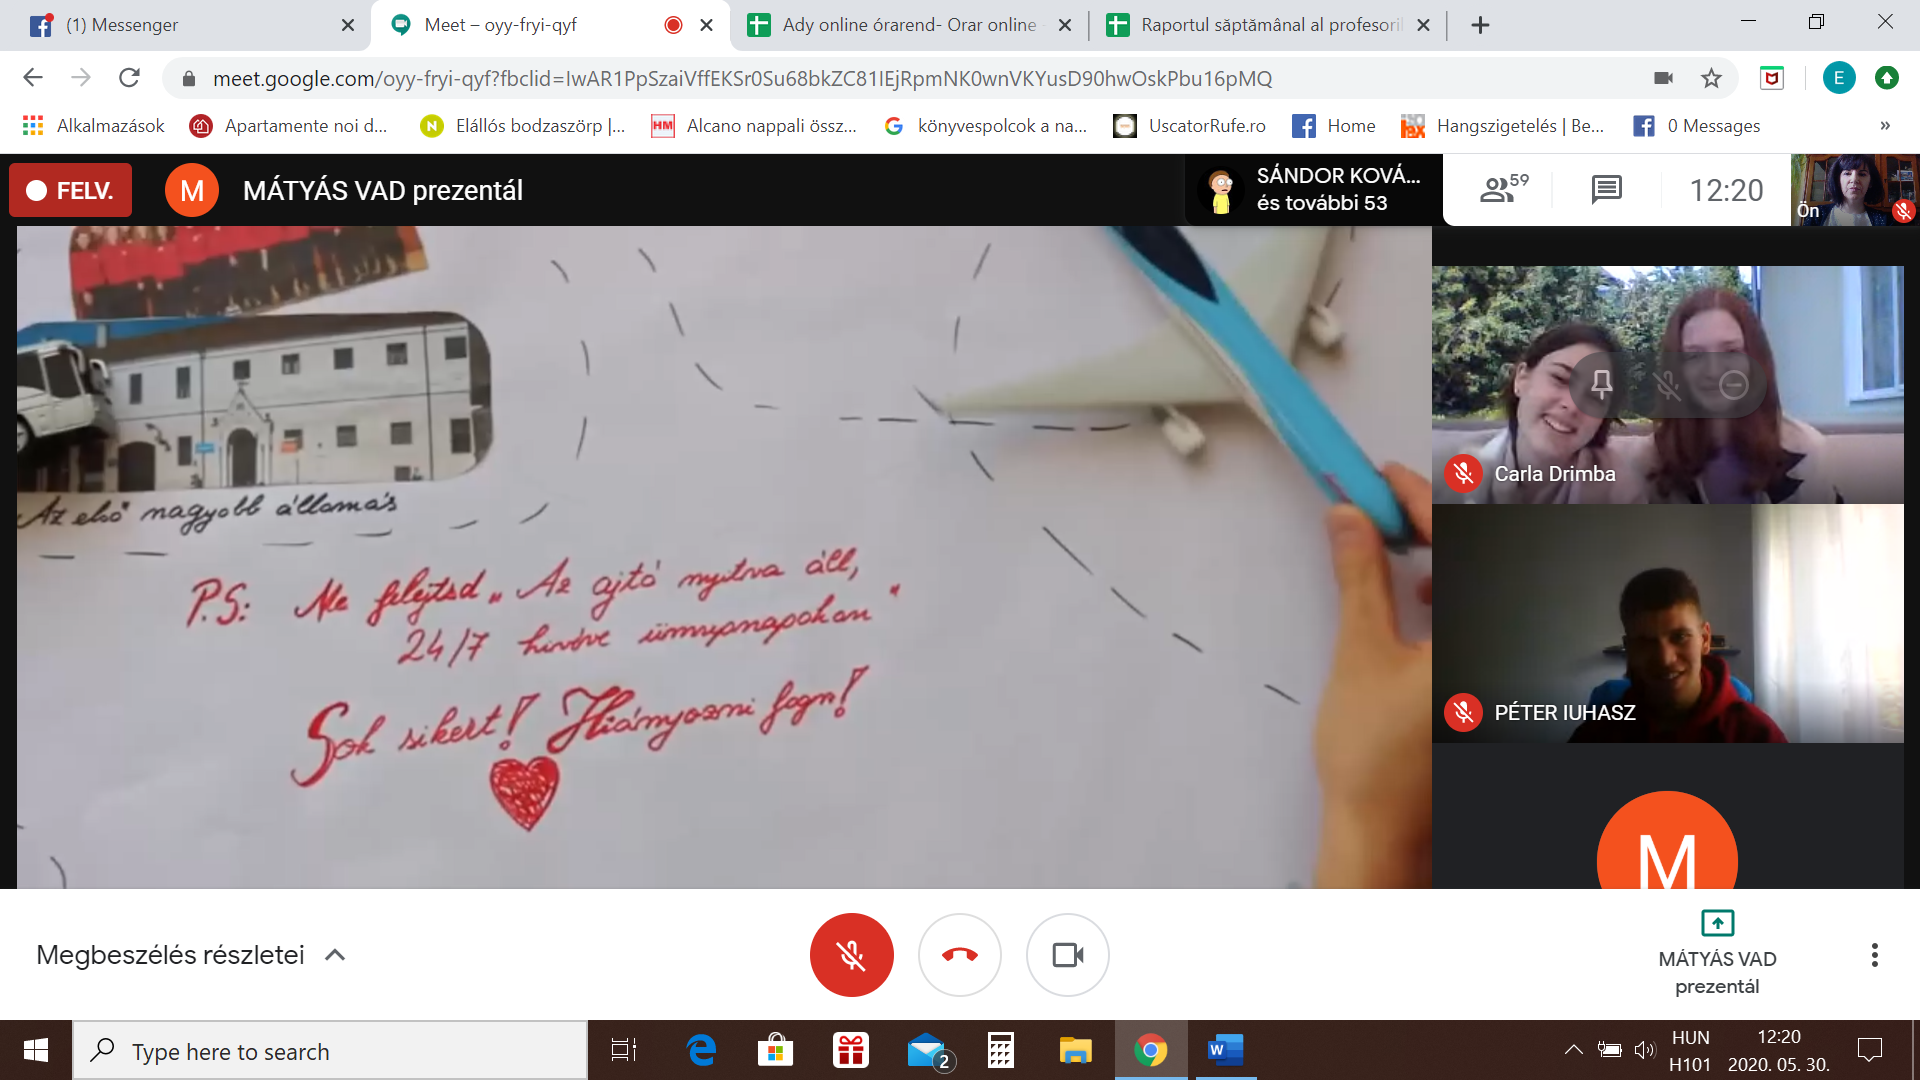
Task: Click the Windows search box
Action: coord(330,1051)
